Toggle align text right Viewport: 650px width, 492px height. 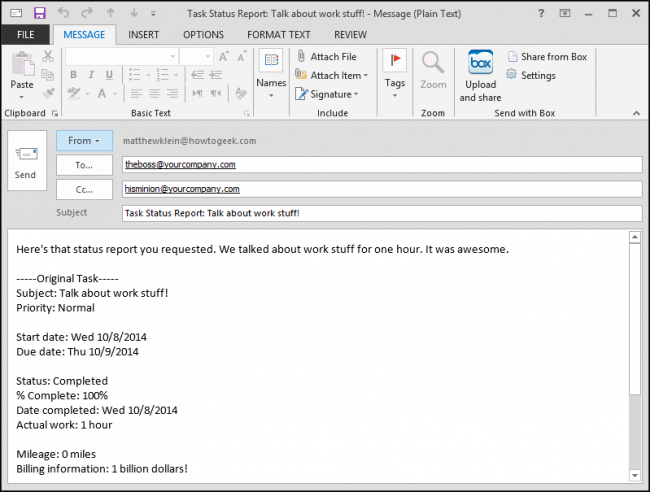tap(172, 93)
